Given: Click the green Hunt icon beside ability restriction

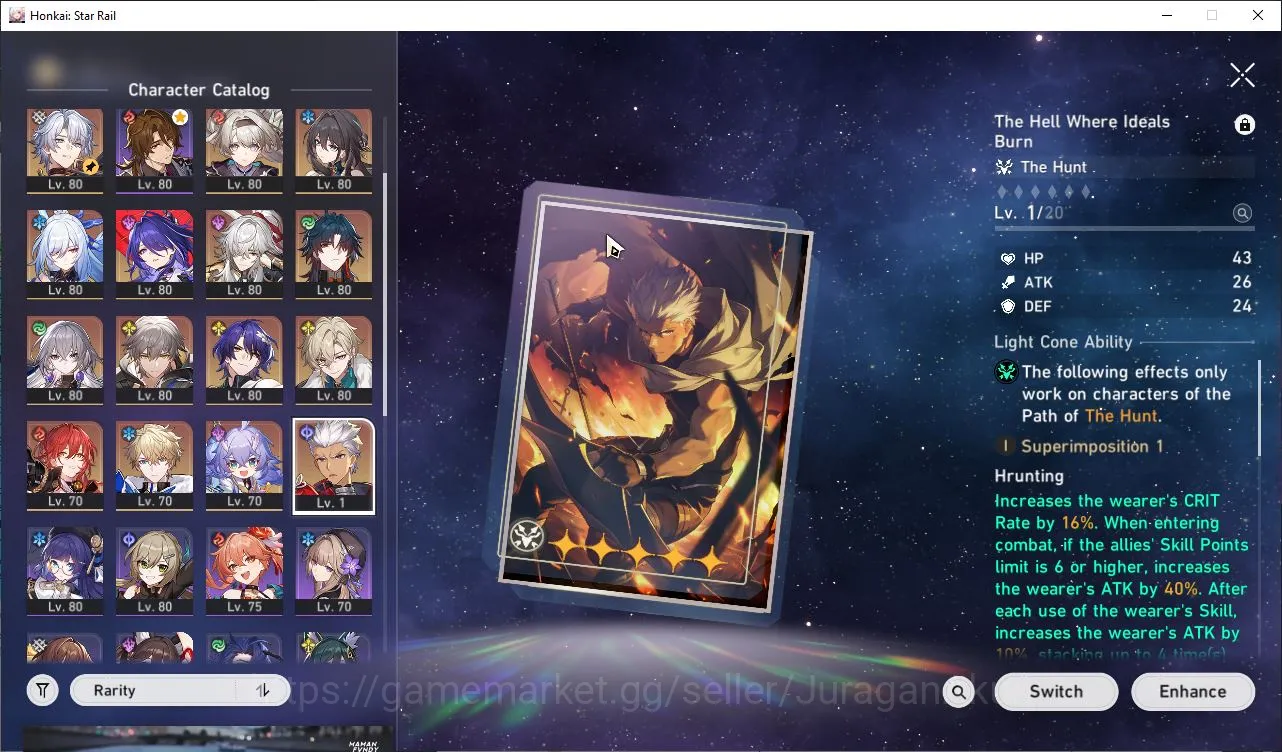Looking at the screenshot, I should [1006, 372].
